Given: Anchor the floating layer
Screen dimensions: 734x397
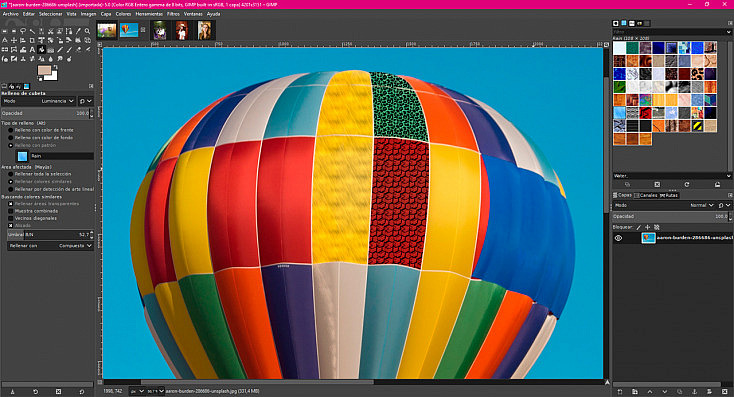Looking at the screenshot, I should click(695, 391).
